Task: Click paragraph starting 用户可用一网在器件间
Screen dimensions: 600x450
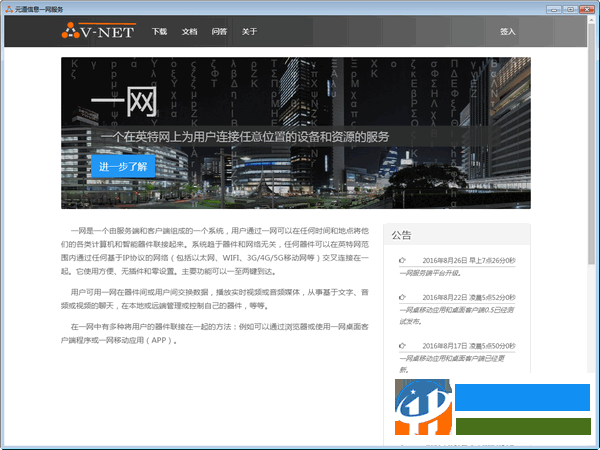Action: click(x=215, y=299)
